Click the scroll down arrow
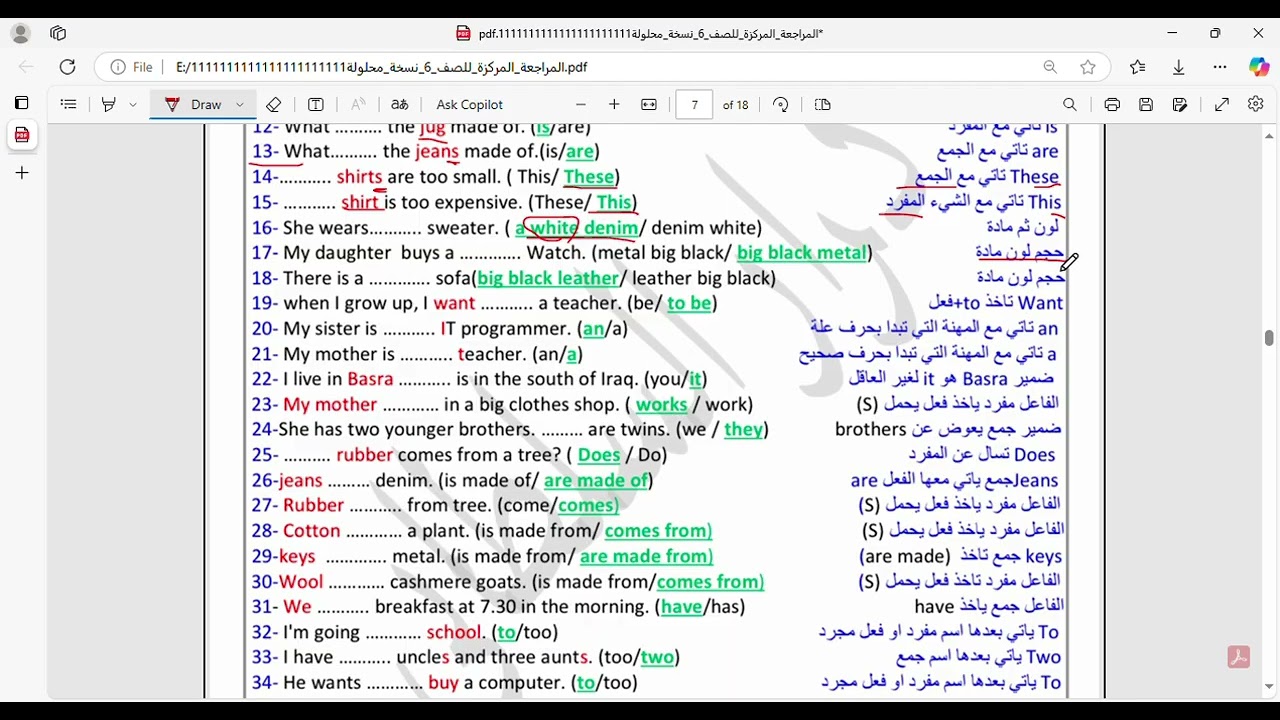Viewport: 1280px width, 720px height. [1269, 687]
